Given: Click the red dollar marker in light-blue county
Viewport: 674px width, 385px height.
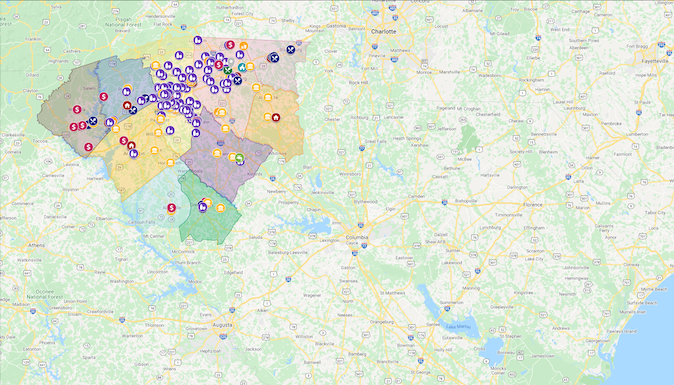Looking at the screenshot, I should (x=172, y=208).
